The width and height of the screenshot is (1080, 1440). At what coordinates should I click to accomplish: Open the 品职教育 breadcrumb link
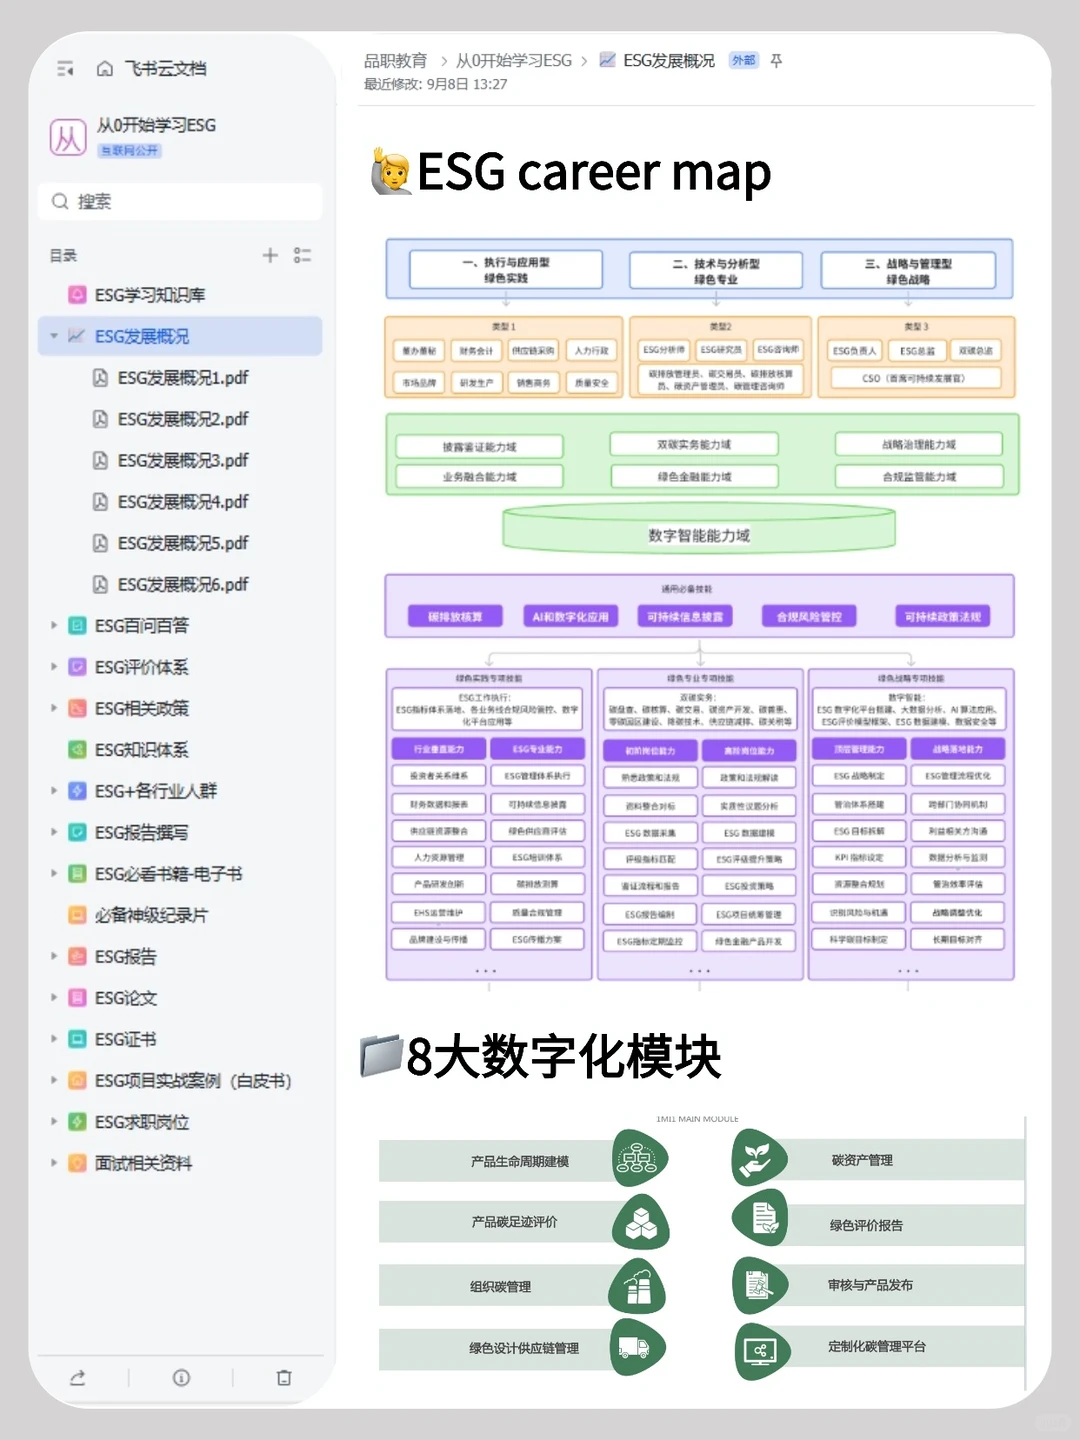(394, 60)
